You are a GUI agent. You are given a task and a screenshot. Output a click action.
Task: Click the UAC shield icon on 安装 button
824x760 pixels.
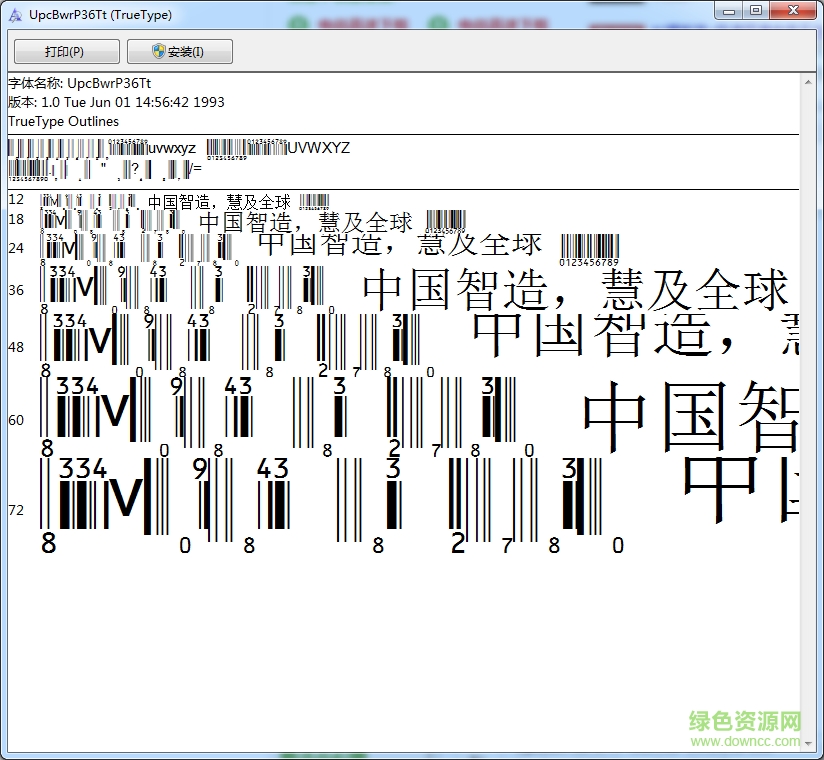coord(158,51)
